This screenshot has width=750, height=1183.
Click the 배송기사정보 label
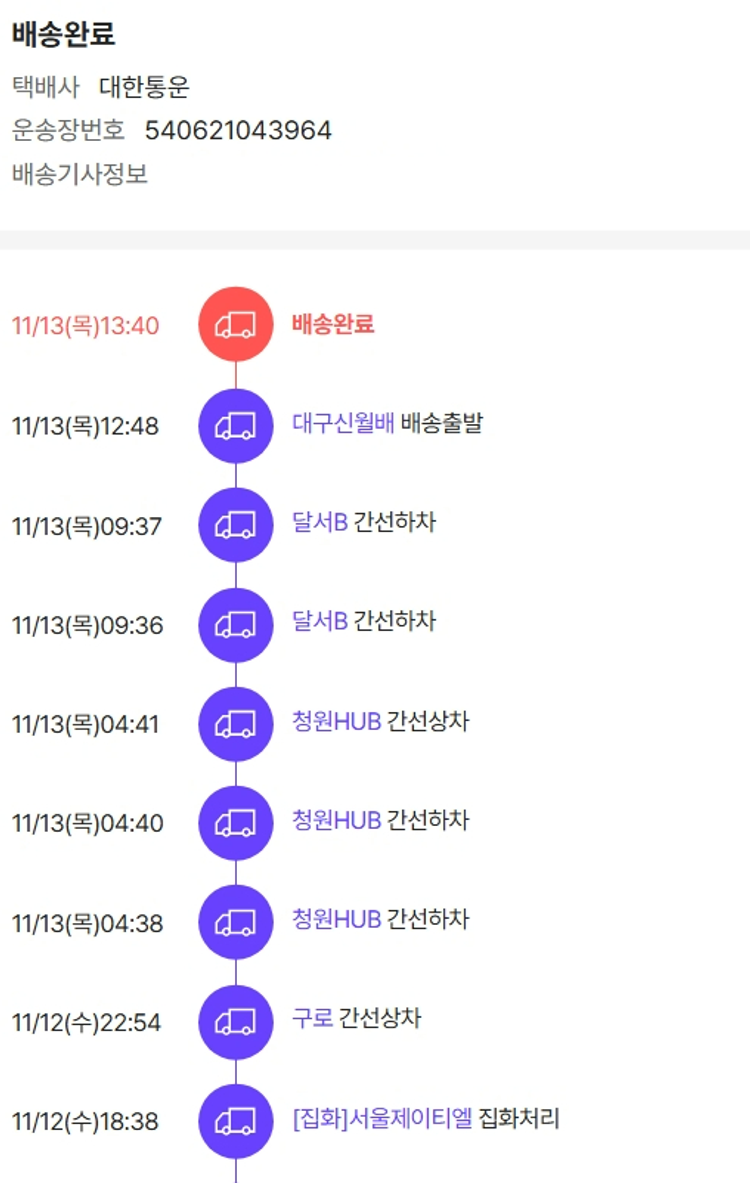click(80, 174)
